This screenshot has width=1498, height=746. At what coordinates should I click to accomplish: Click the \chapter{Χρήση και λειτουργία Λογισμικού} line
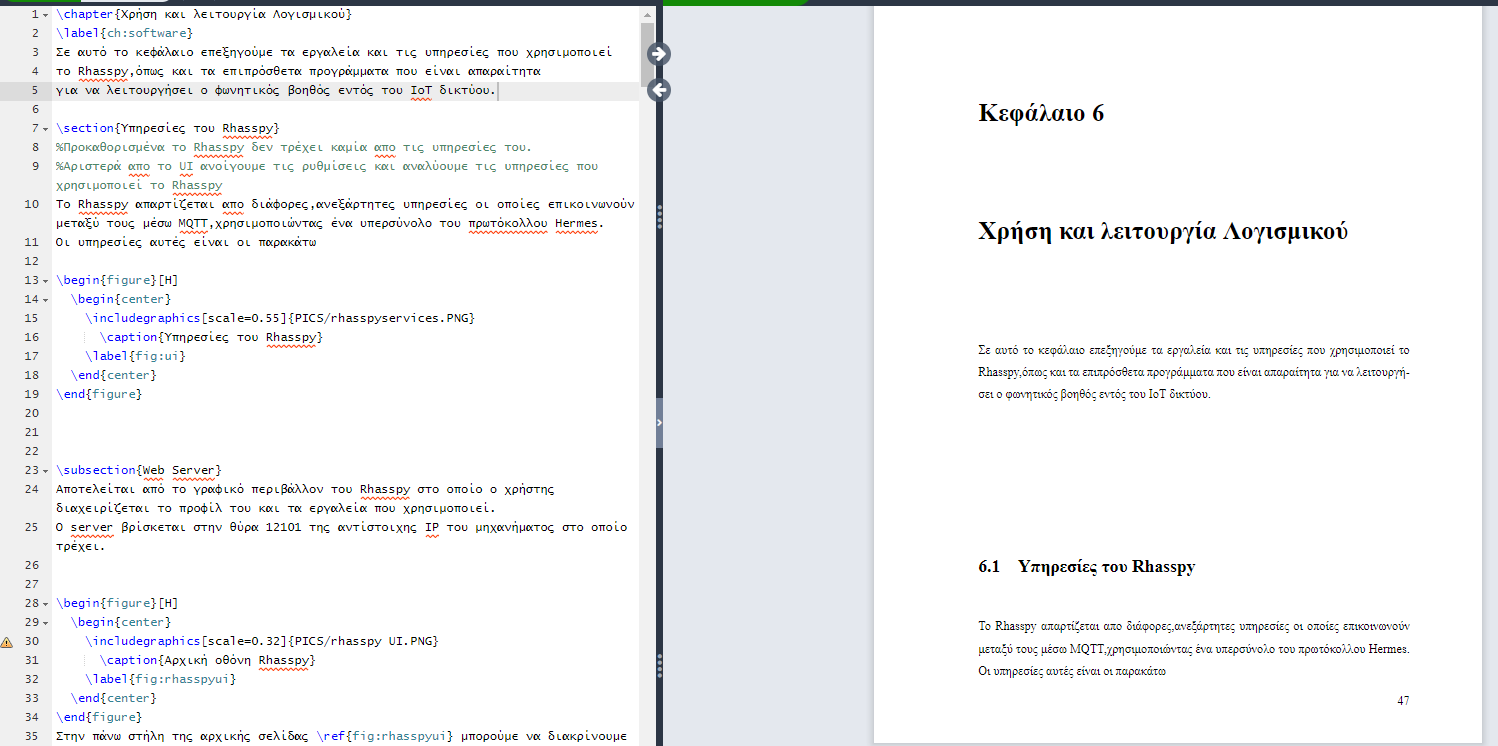pos(204,15)
